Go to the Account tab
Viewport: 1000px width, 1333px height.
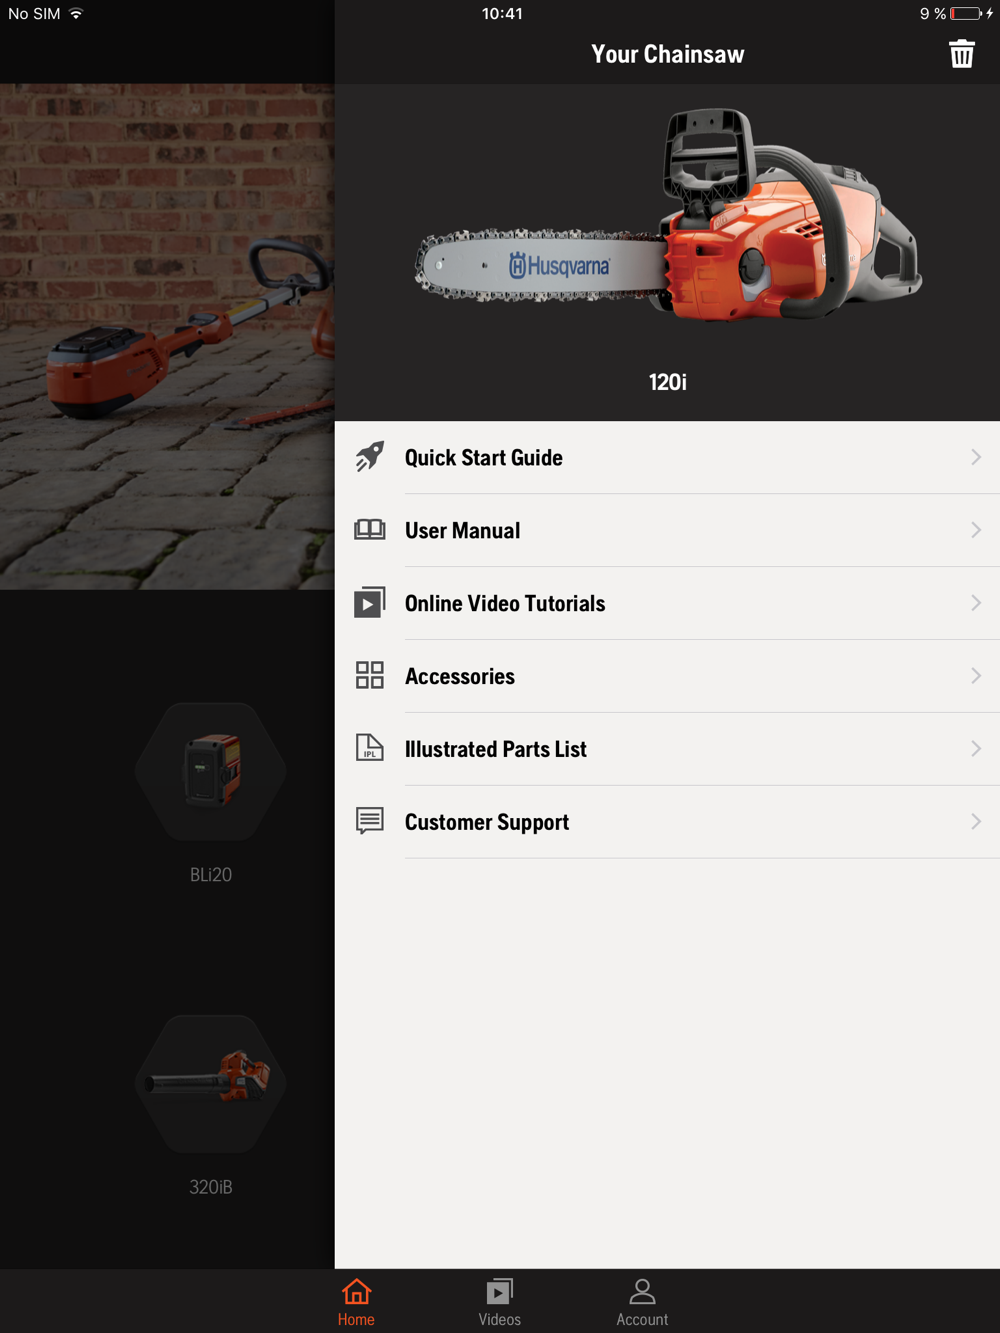642,1302
